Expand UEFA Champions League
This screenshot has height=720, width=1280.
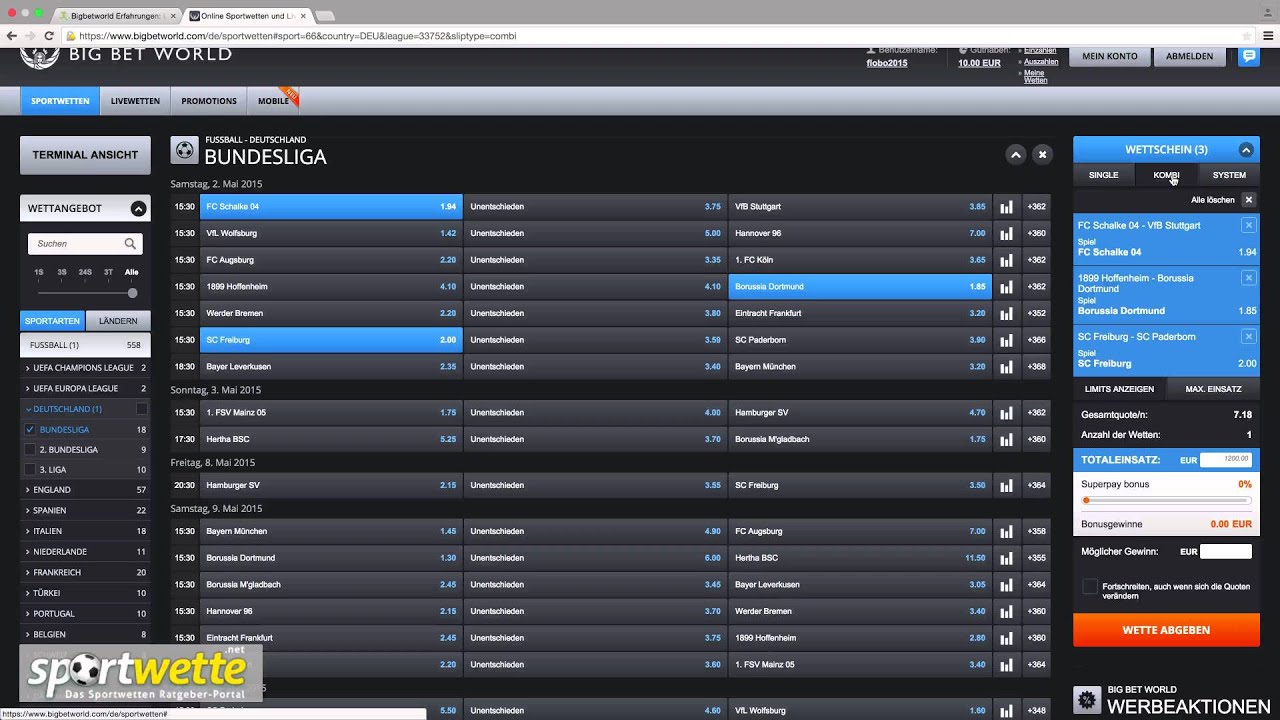pos(85,368)
